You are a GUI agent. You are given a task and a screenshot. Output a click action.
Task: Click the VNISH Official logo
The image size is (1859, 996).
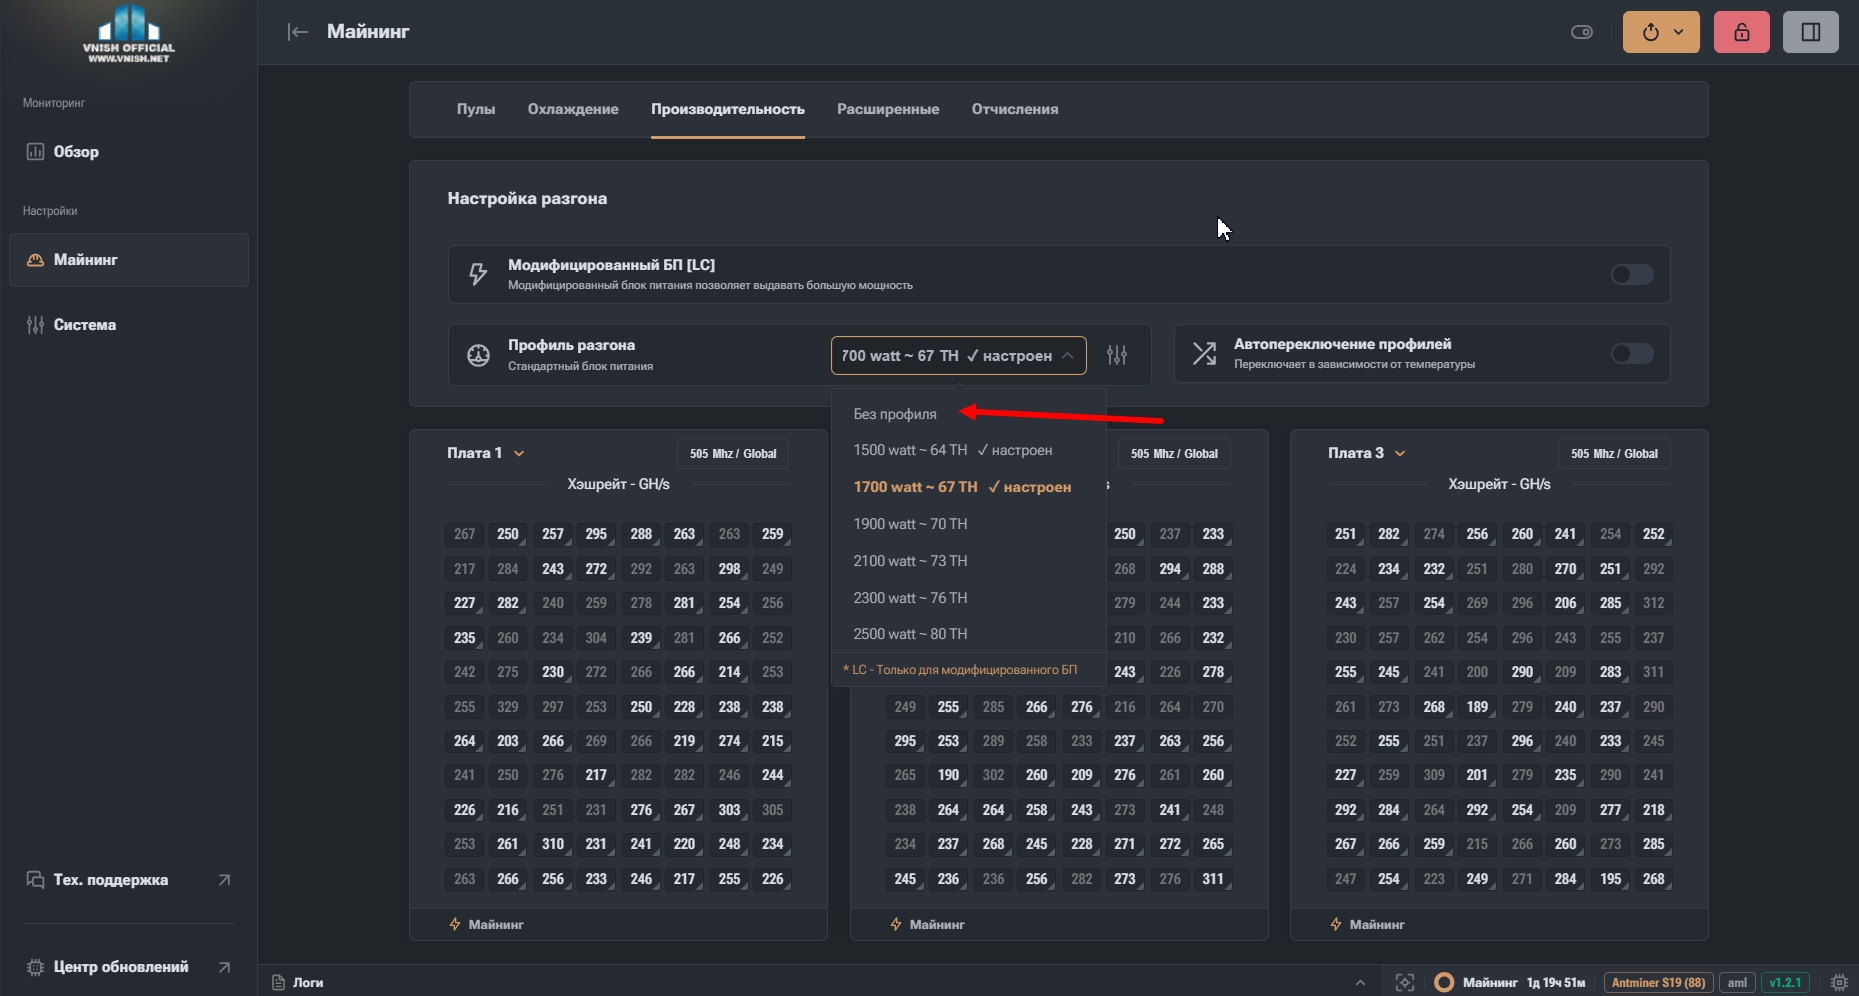[128, 33]
